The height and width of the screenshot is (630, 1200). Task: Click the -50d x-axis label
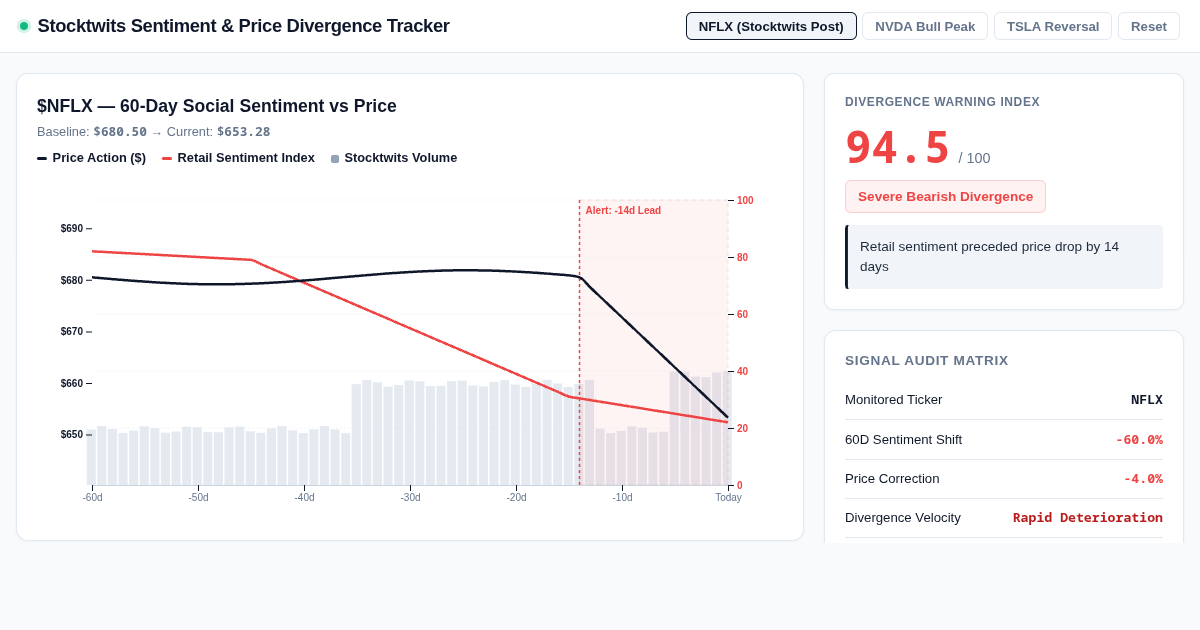(198, 497)
